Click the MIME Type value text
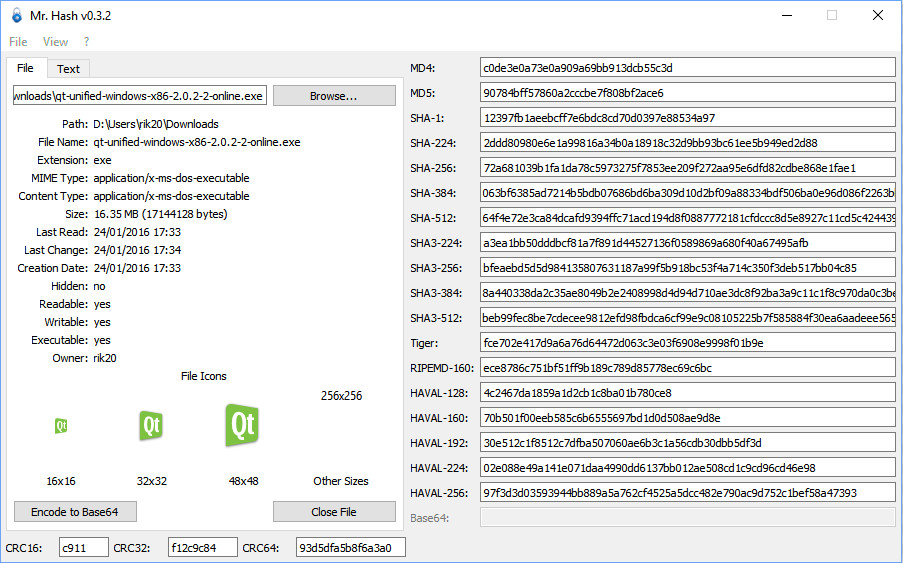This screenshot has width=903, height=563. [172, 178]
